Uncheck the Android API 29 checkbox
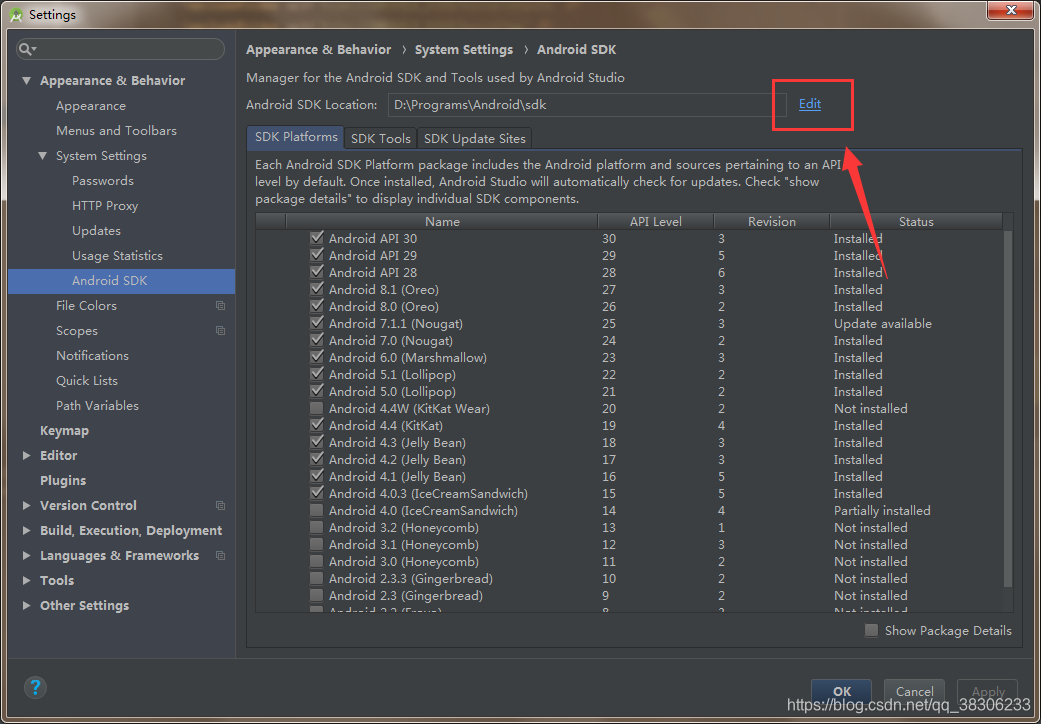This screenshot has width=1041, height=724. coord(317,255)
